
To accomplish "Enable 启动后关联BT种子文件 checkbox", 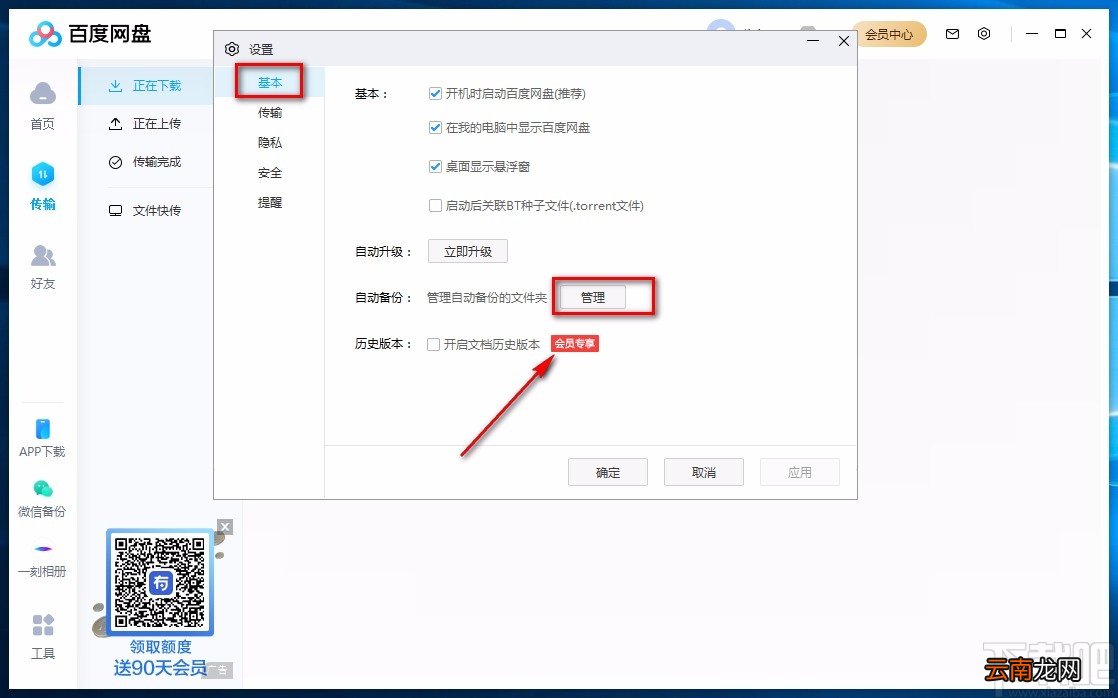I will click(435, 205).
